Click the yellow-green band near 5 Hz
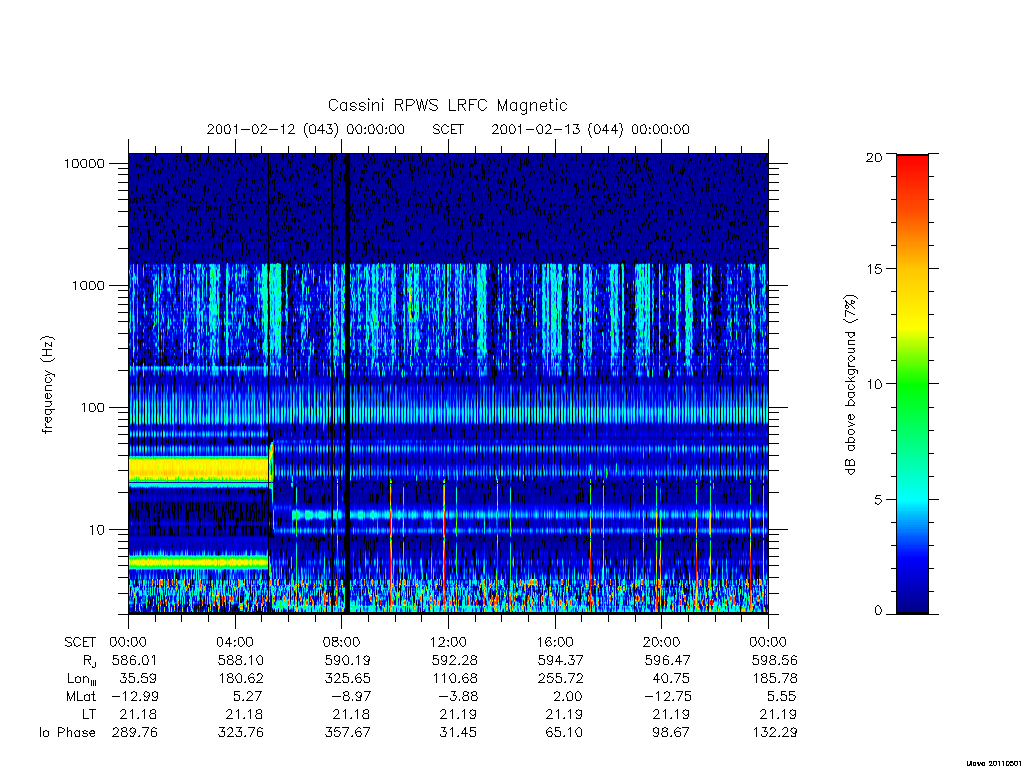This screenshot has height=768, width=1024. point(199,562)
